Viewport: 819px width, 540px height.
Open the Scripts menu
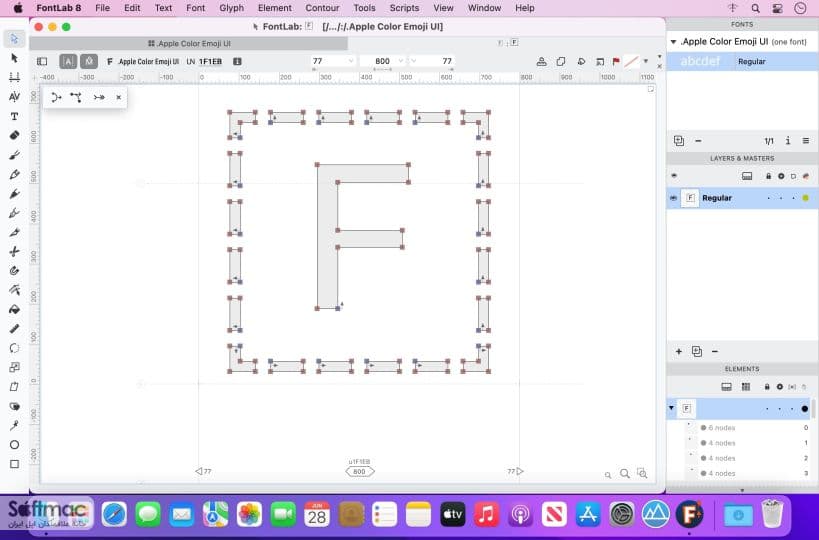click(x=404, y=8)
